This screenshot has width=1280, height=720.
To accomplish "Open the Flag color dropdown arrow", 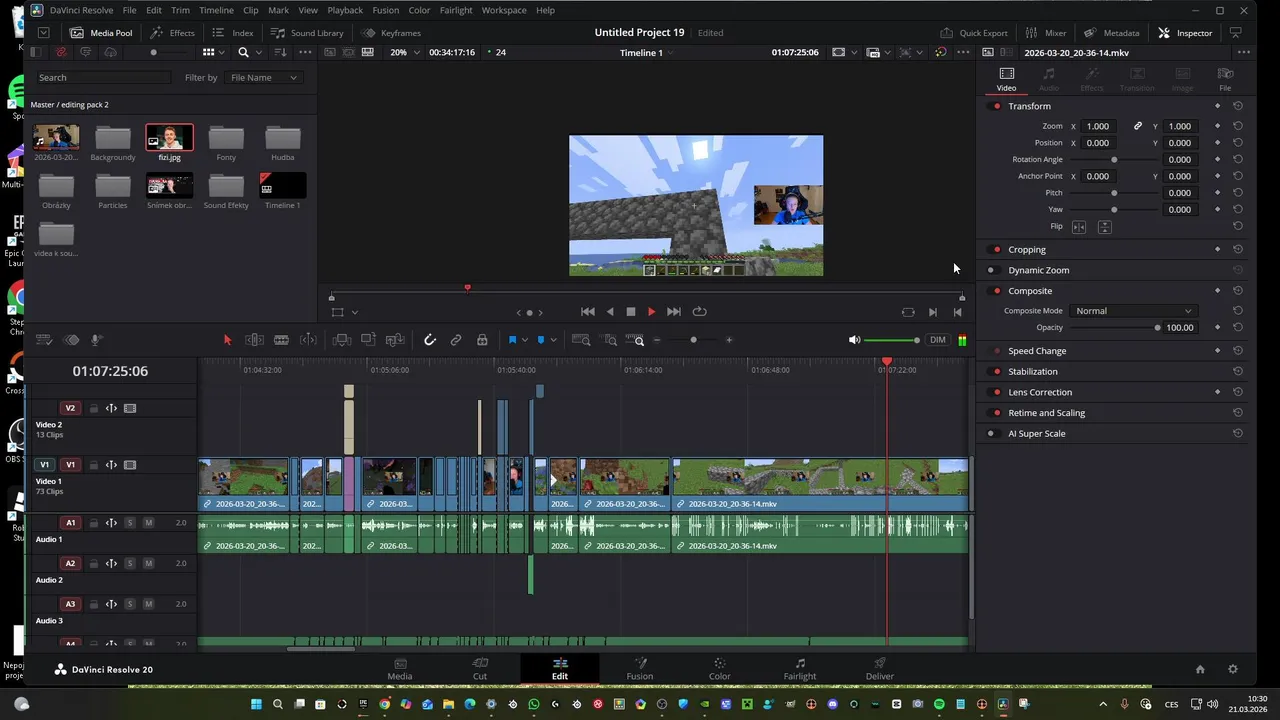I will click(x=525, y=341).
